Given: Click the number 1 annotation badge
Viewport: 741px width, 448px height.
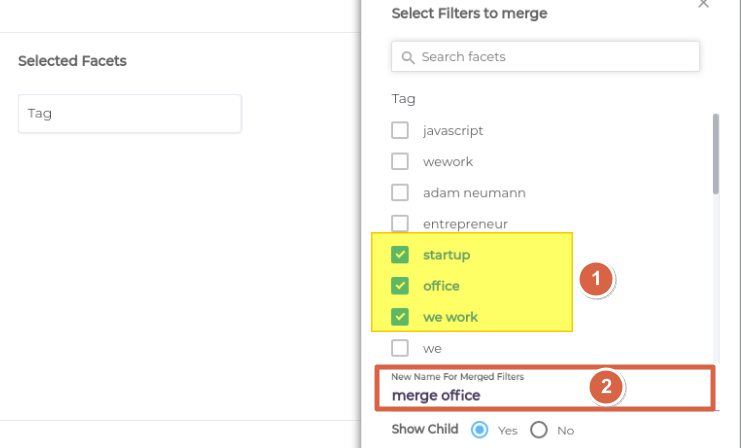Looking at the screenshot, I should tap(596, 279).
